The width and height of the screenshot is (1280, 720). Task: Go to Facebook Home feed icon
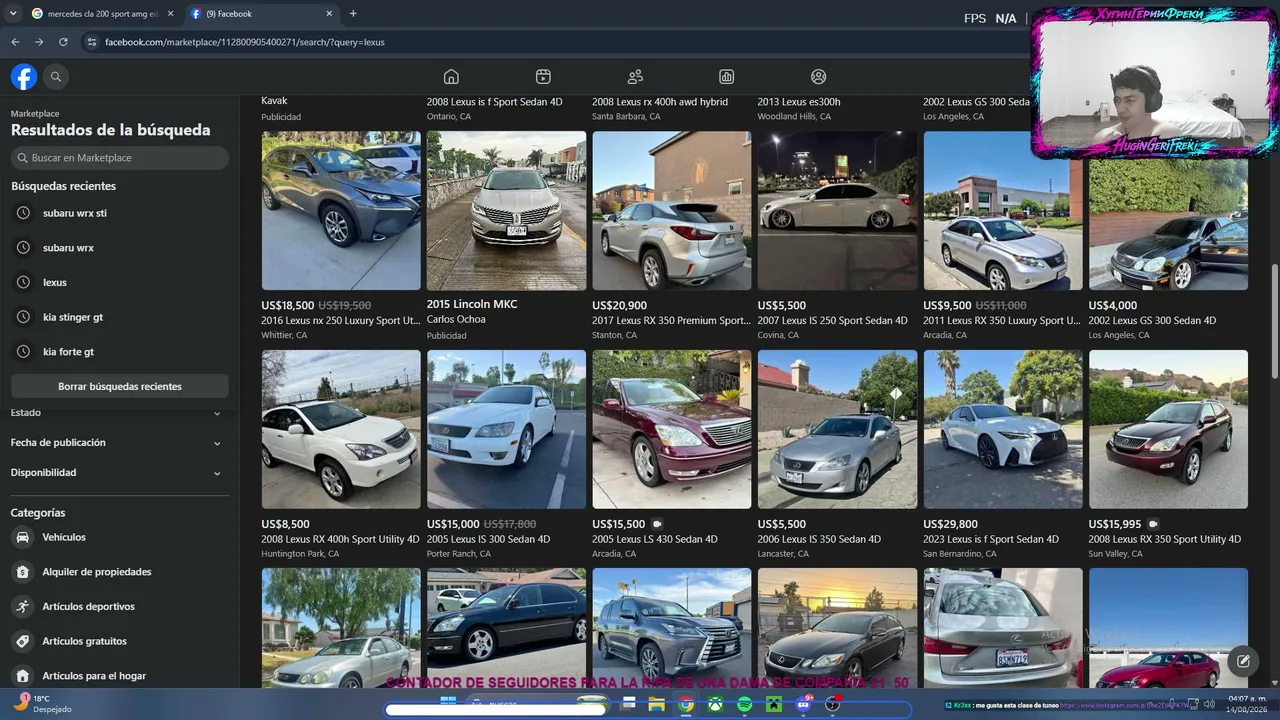tap(451, 77)
